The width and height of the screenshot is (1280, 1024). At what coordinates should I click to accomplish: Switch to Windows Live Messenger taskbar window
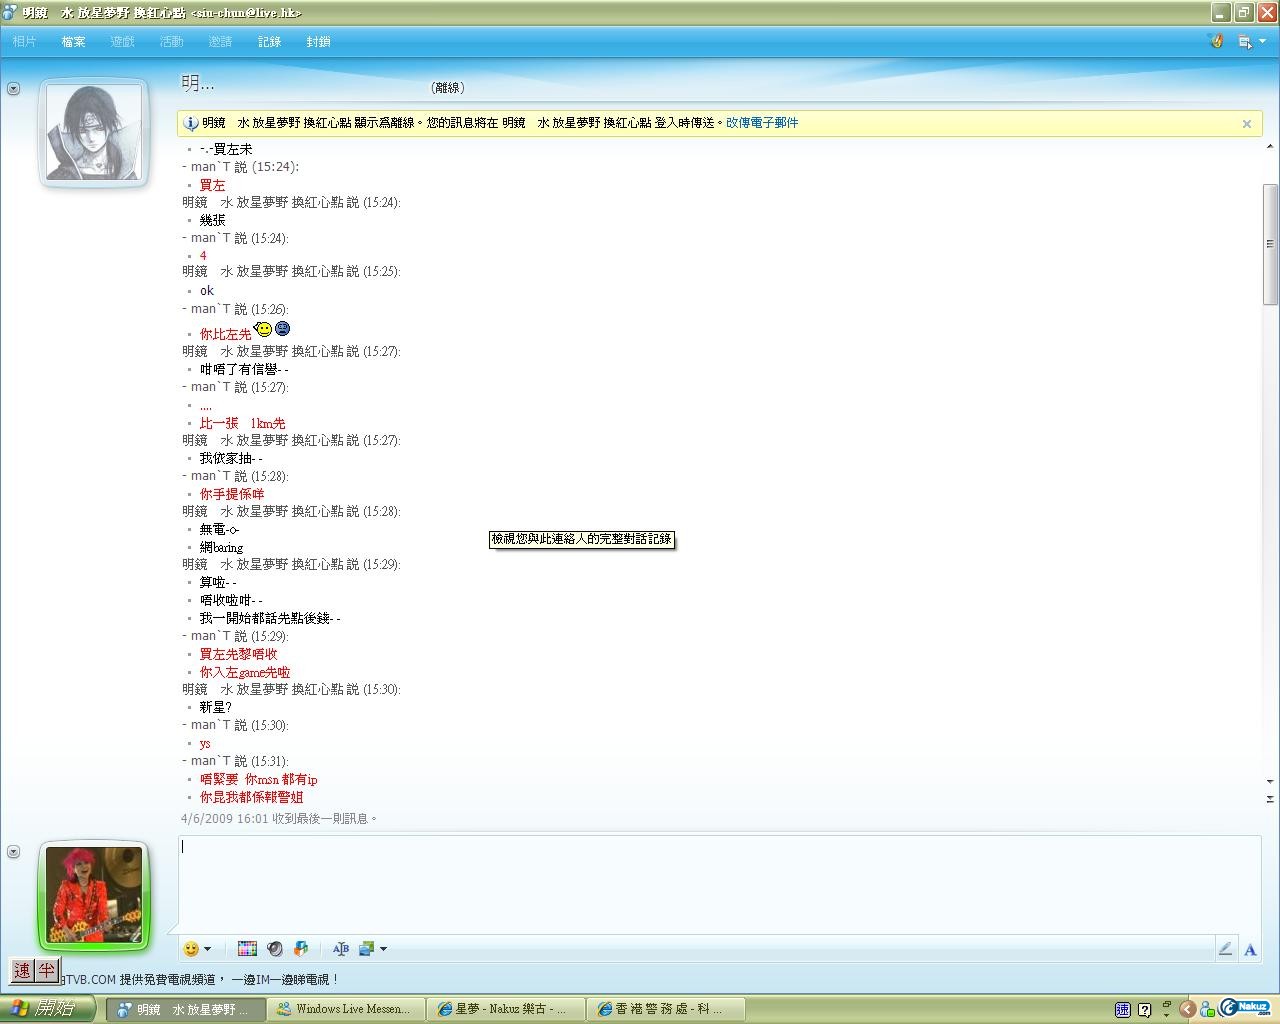click(345, 1009)
